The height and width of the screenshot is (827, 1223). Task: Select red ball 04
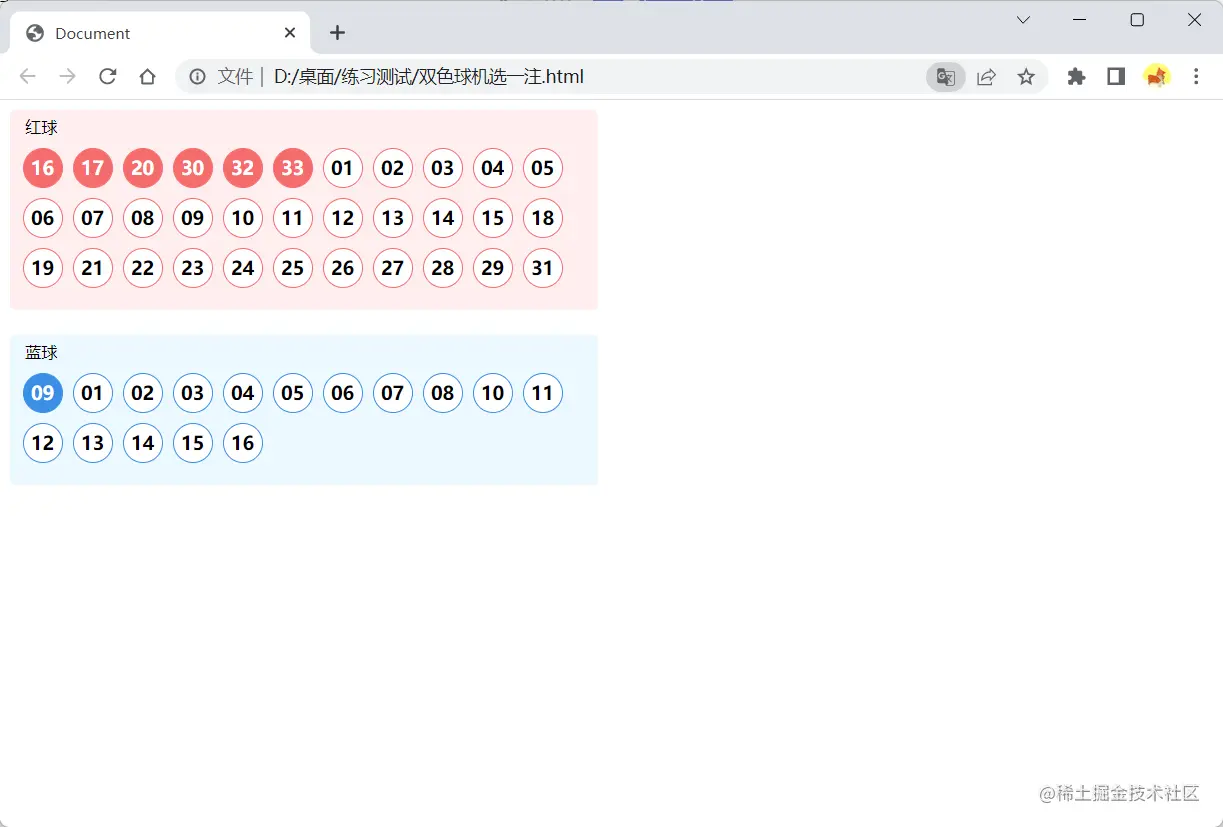[493, 168]
